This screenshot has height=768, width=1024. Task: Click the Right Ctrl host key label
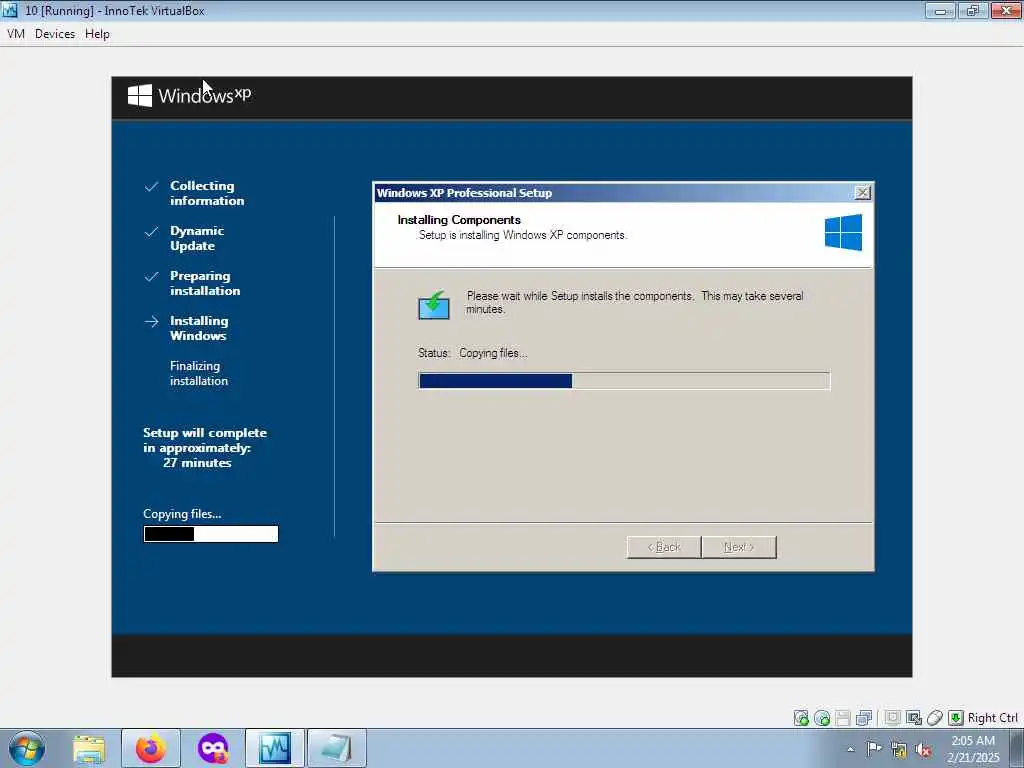pyautogui.click(x=993, y=718)
